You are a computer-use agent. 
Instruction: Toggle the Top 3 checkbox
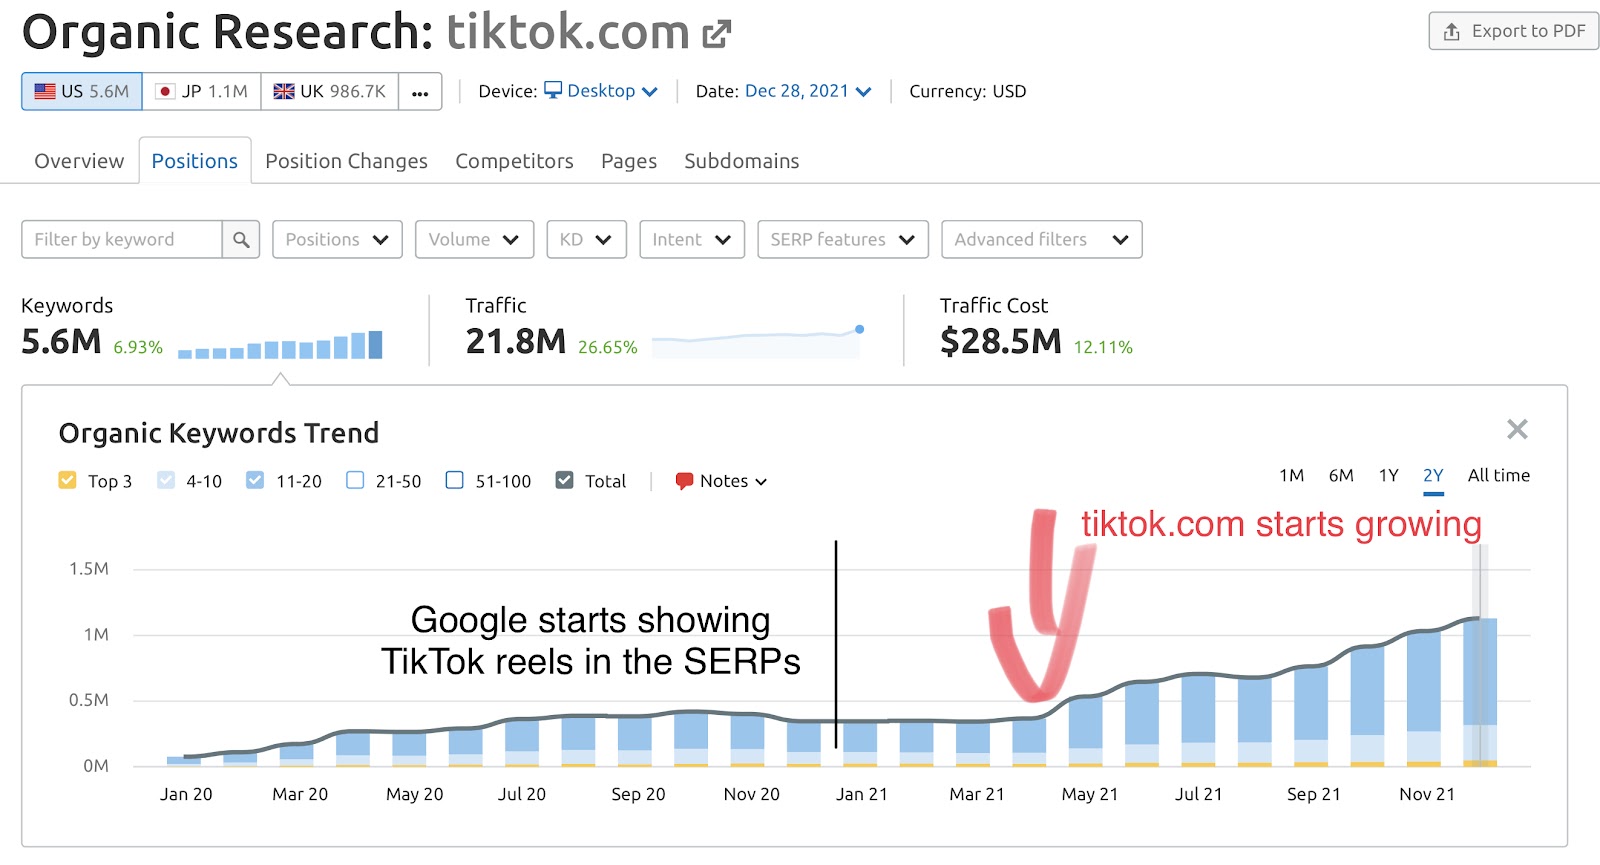click(x=68, y=480)
